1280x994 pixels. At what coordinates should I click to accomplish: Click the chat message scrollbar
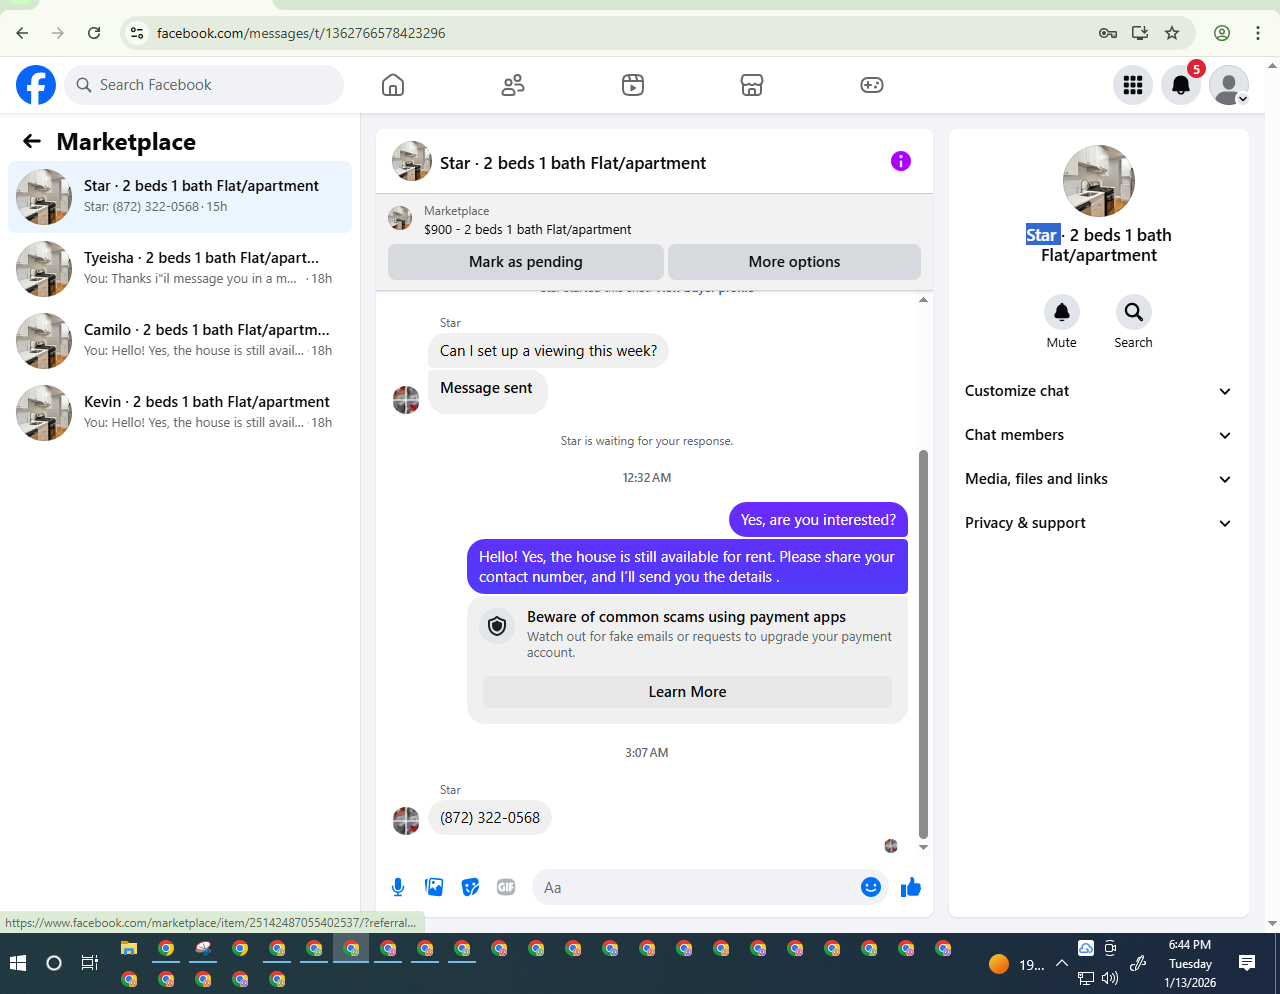point(923,645)
